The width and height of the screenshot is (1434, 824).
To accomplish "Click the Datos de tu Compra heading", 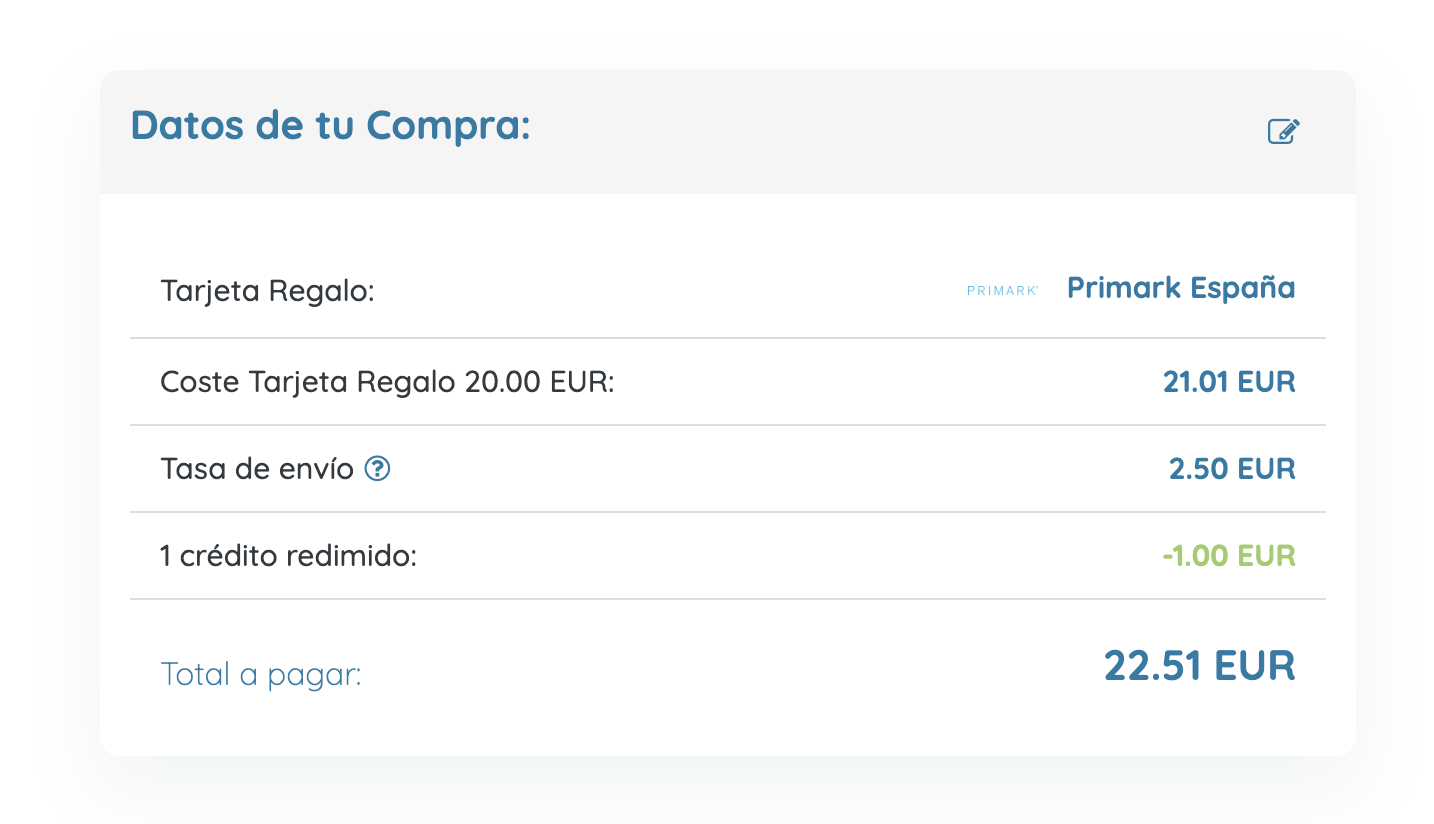I will pos(330,126).
